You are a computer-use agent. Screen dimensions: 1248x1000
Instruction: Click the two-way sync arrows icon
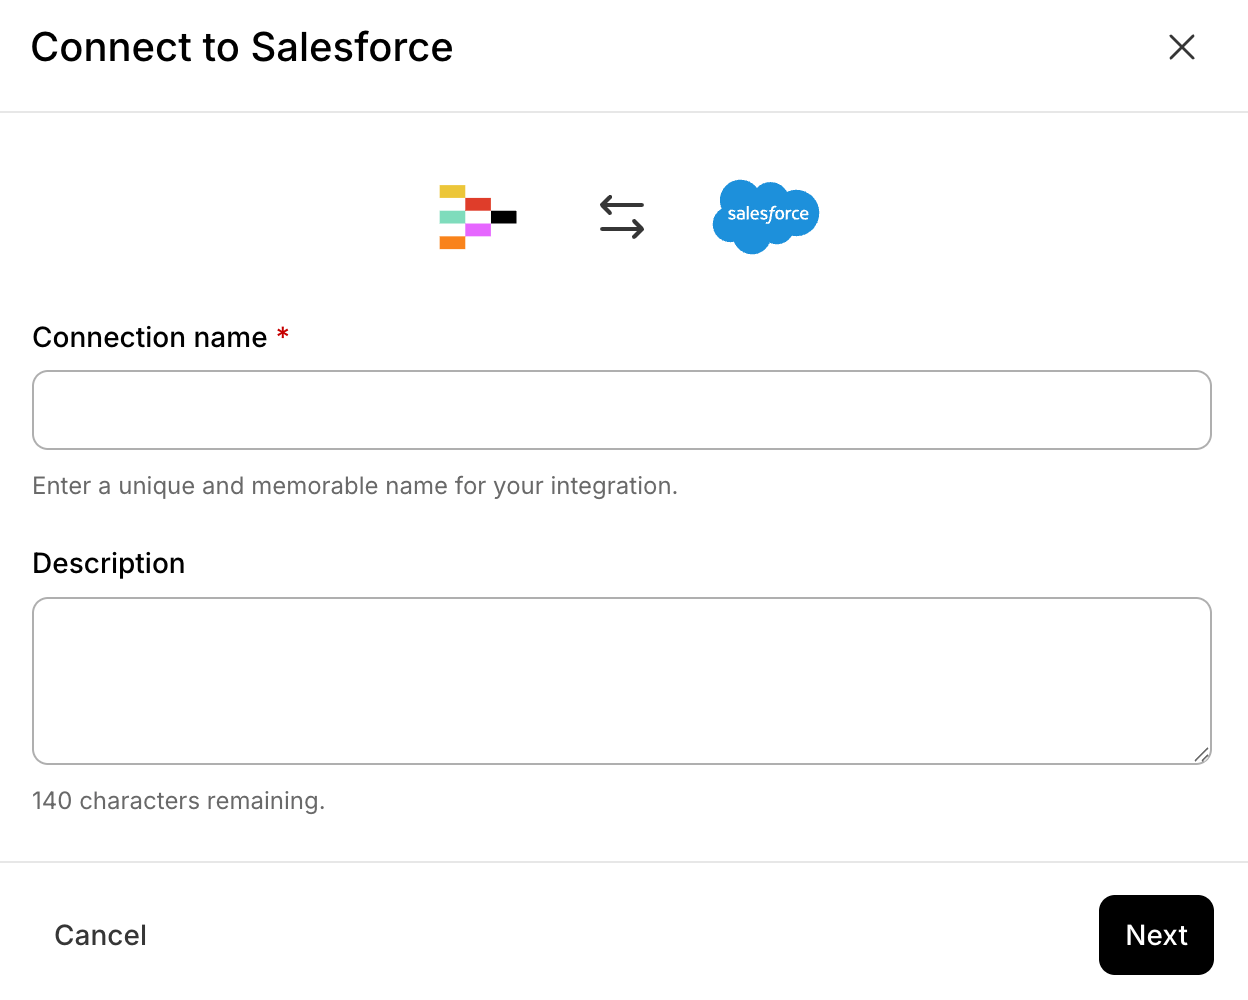click(622, 216)
